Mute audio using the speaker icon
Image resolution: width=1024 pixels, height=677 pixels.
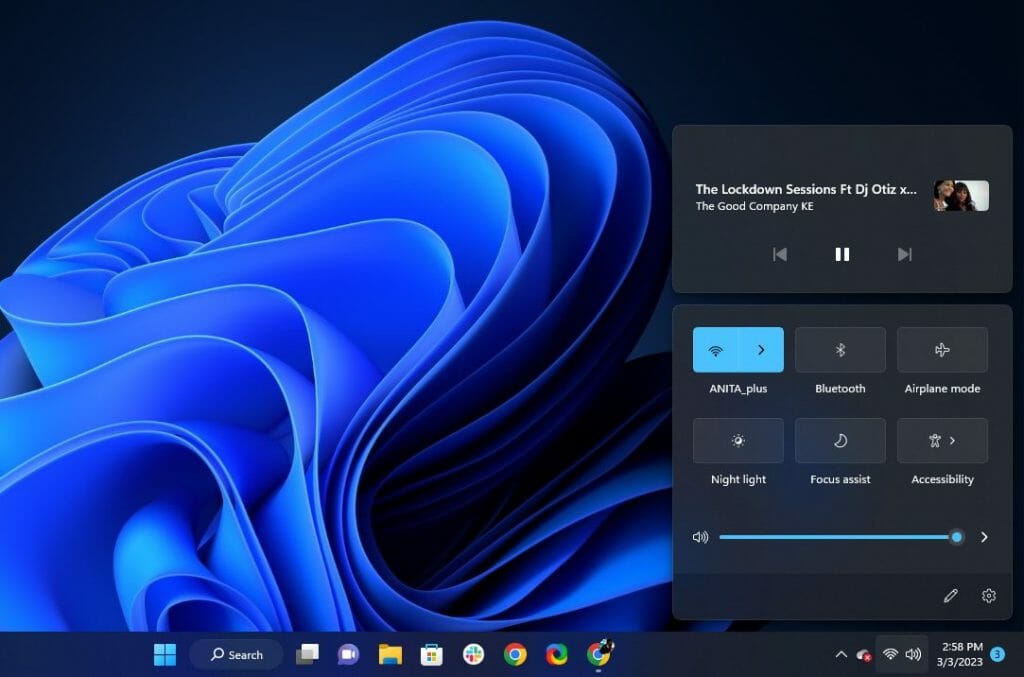699,537
